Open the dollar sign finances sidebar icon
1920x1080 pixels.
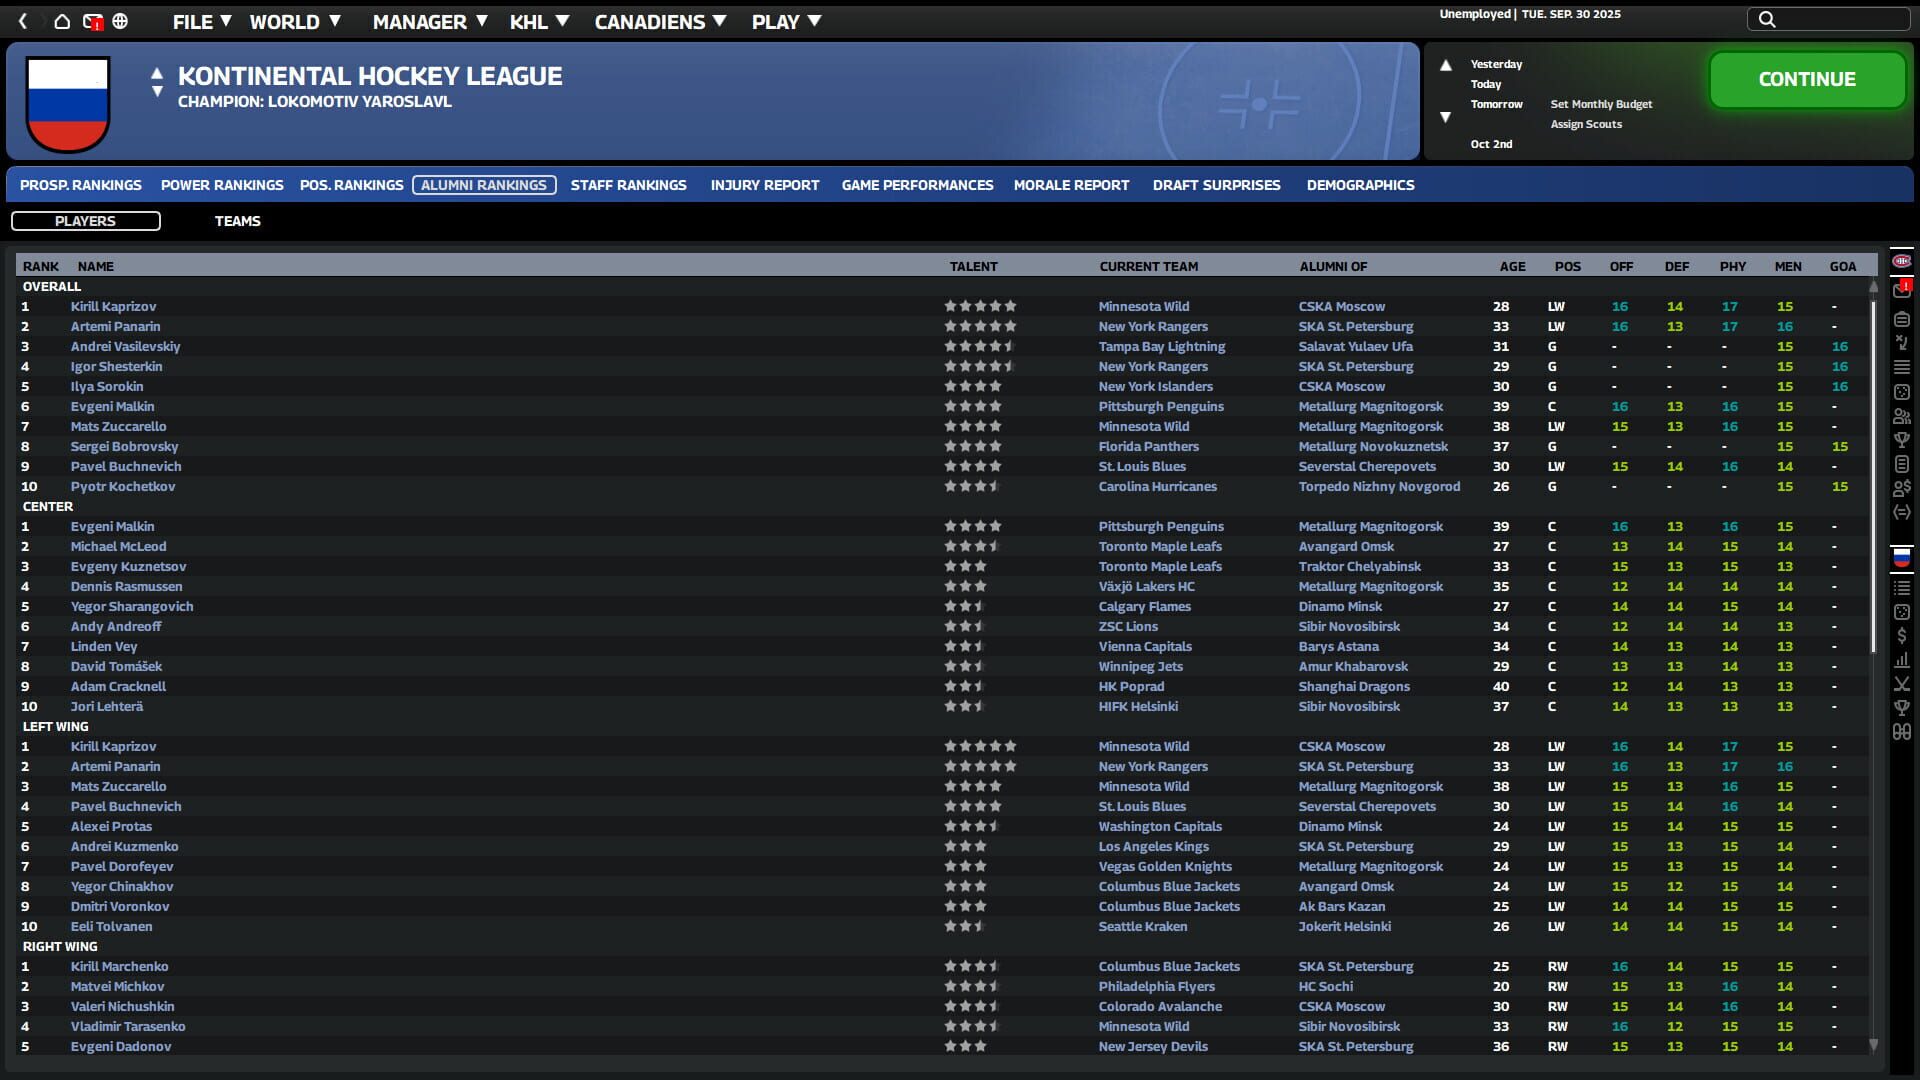[1901, 636]
